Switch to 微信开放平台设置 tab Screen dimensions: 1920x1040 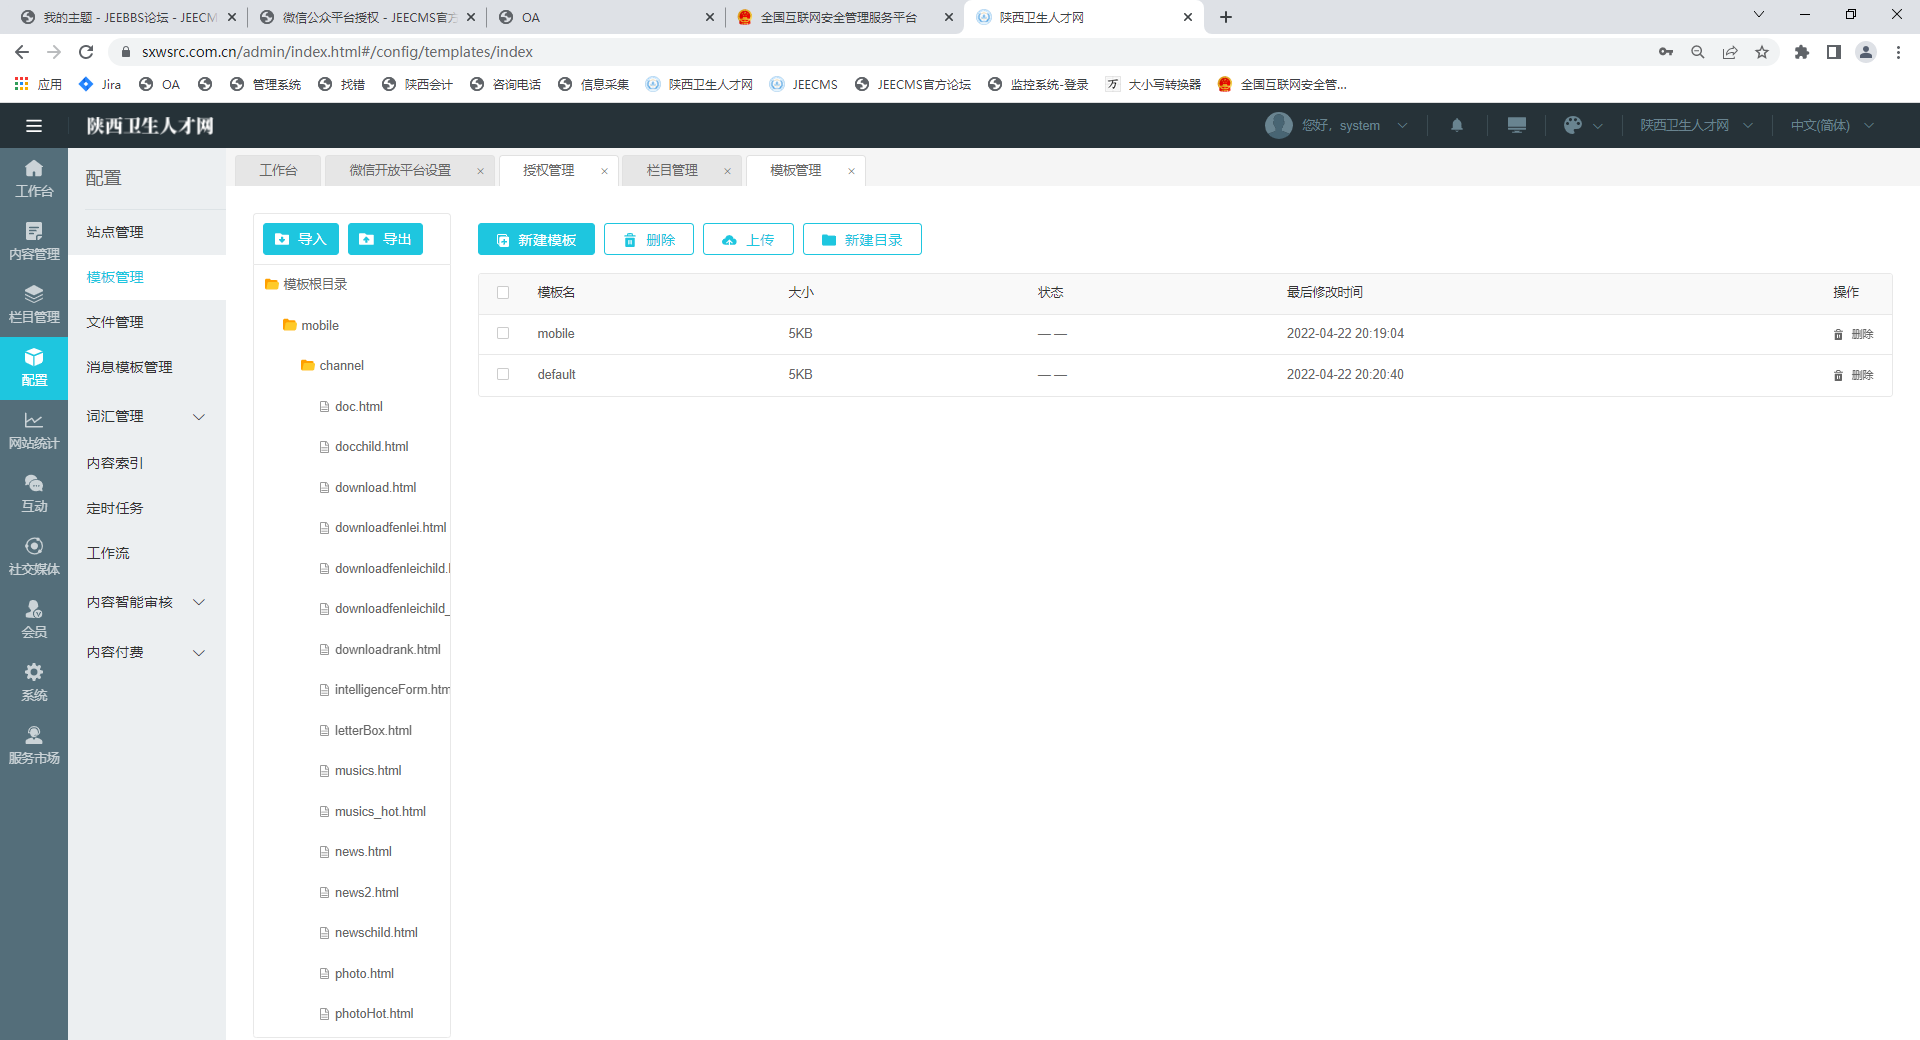(400, 171)
